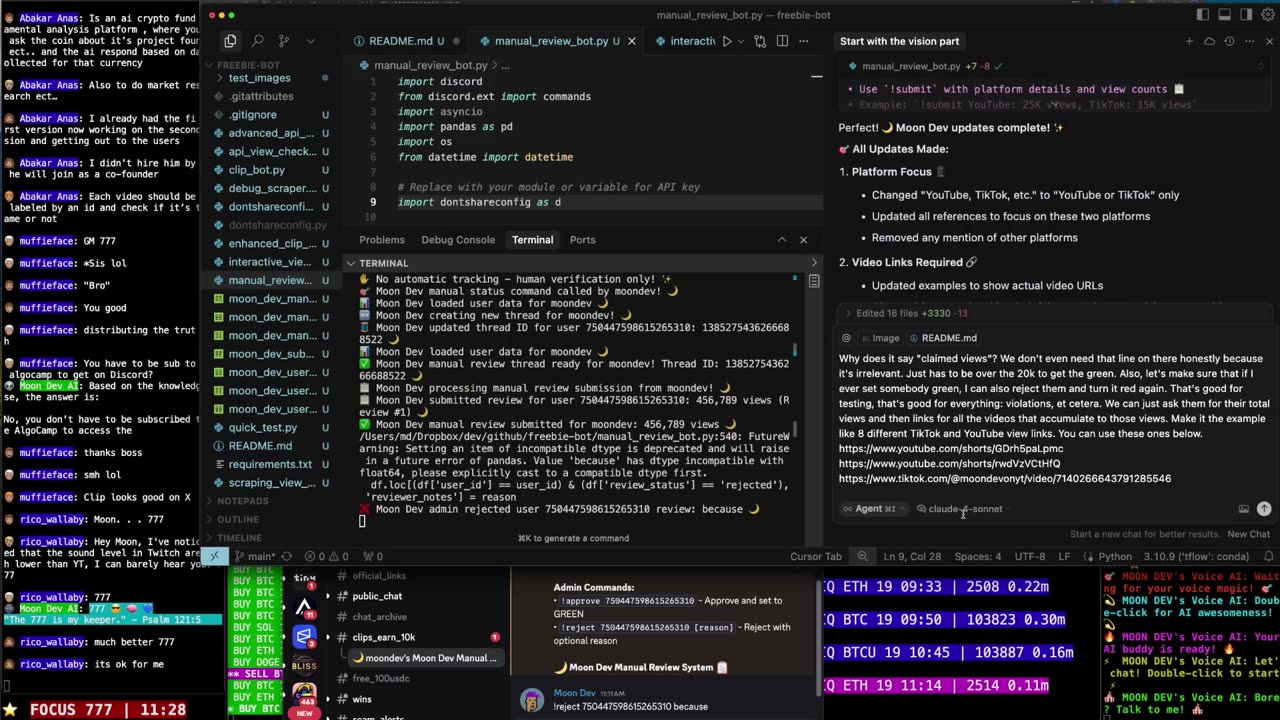Toggle the bottom panel layout icon
1280x720 pixels.
click(x=1224, y=15)
